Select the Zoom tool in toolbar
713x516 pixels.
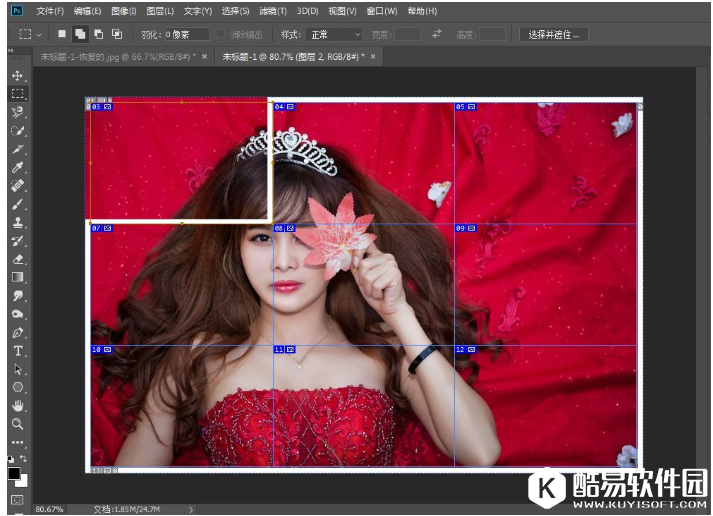tap(18, 424)
